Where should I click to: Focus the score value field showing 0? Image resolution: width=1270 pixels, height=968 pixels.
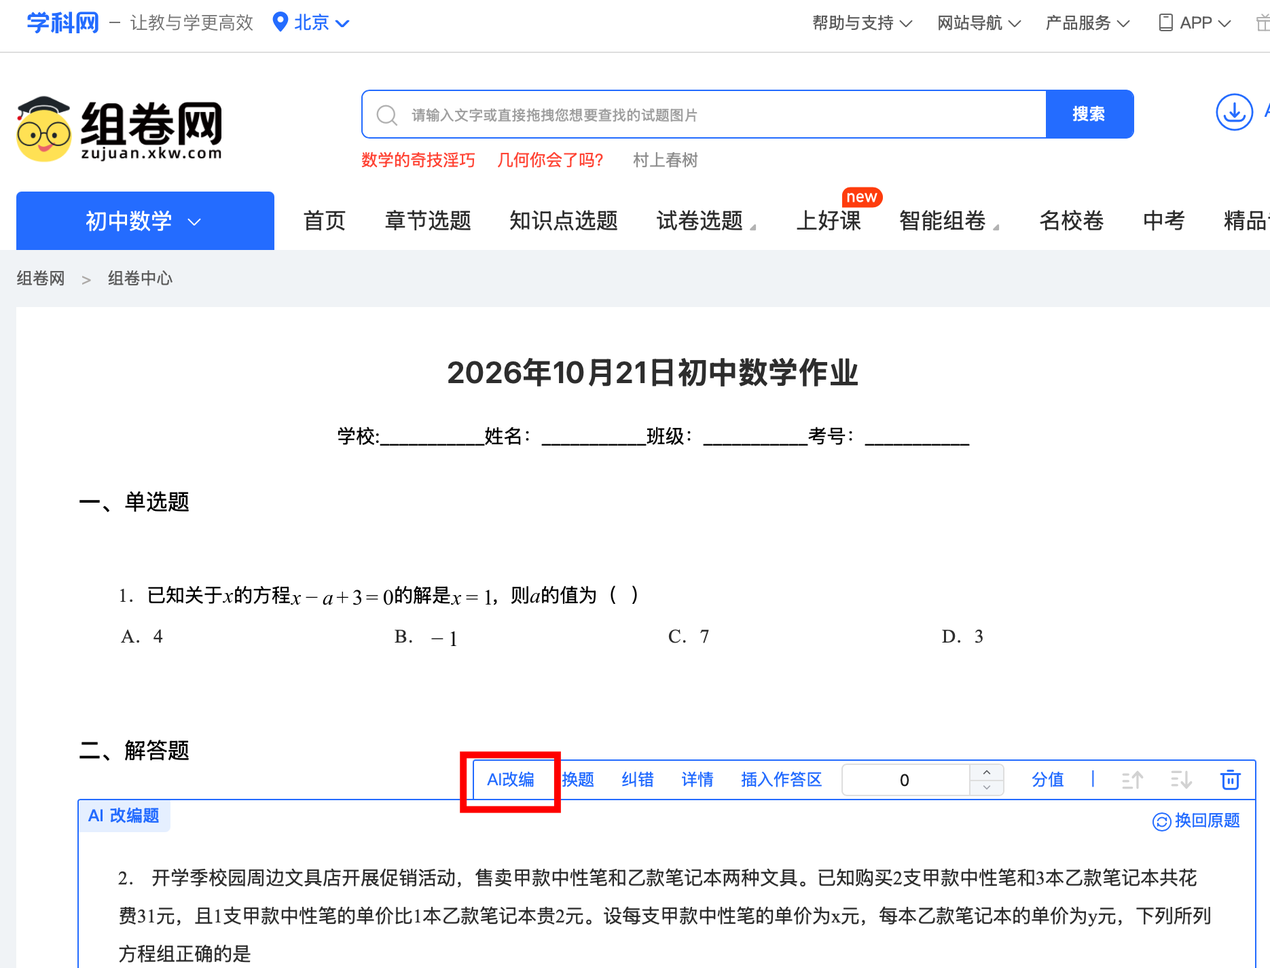tap(905, 780)
